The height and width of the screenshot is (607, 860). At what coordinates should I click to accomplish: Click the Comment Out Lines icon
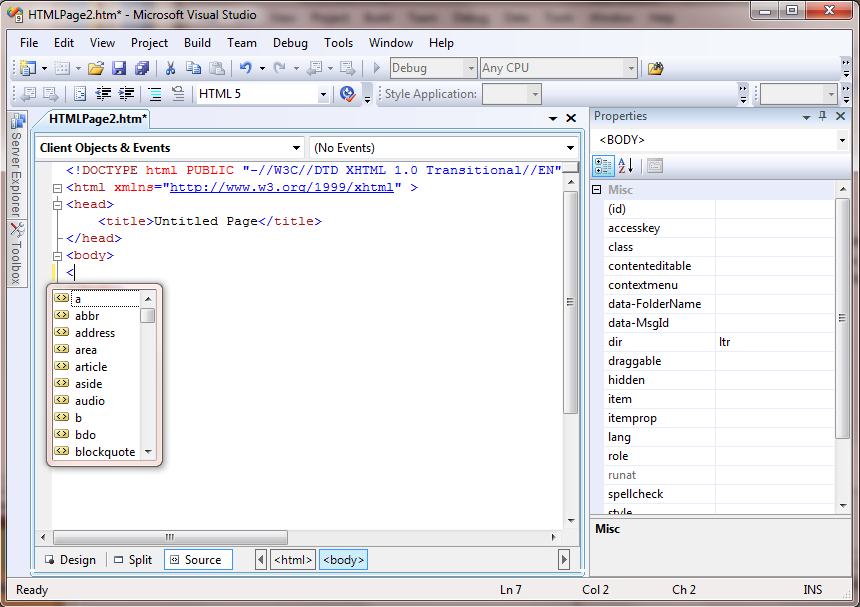point(155,94)
